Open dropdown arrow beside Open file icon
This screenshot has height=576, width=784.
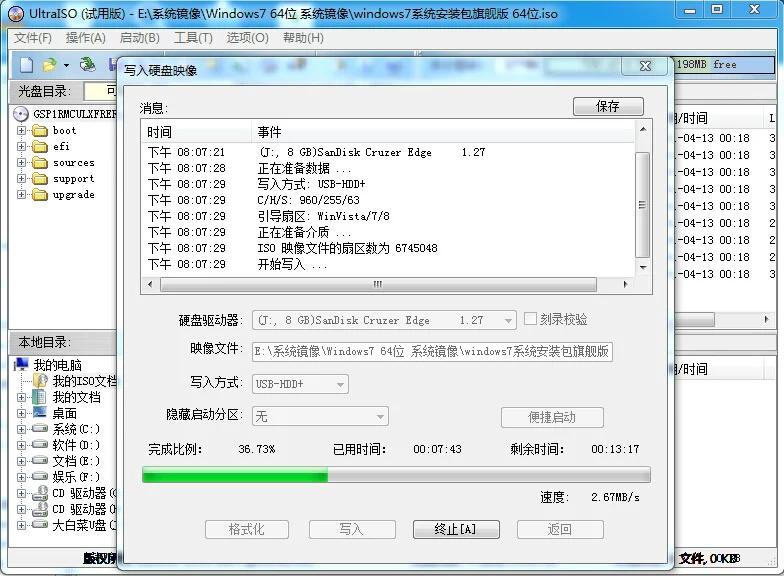66,65
